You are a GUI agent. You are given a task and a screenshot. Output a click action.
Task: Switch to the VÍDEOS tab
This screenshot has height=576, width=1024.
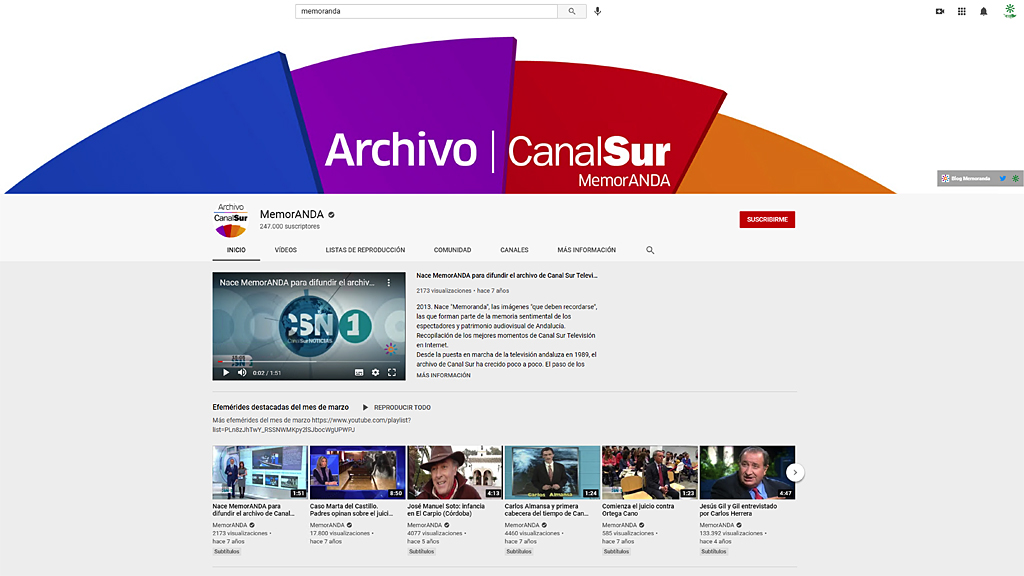pyautogui.click(x=285, y=250)
